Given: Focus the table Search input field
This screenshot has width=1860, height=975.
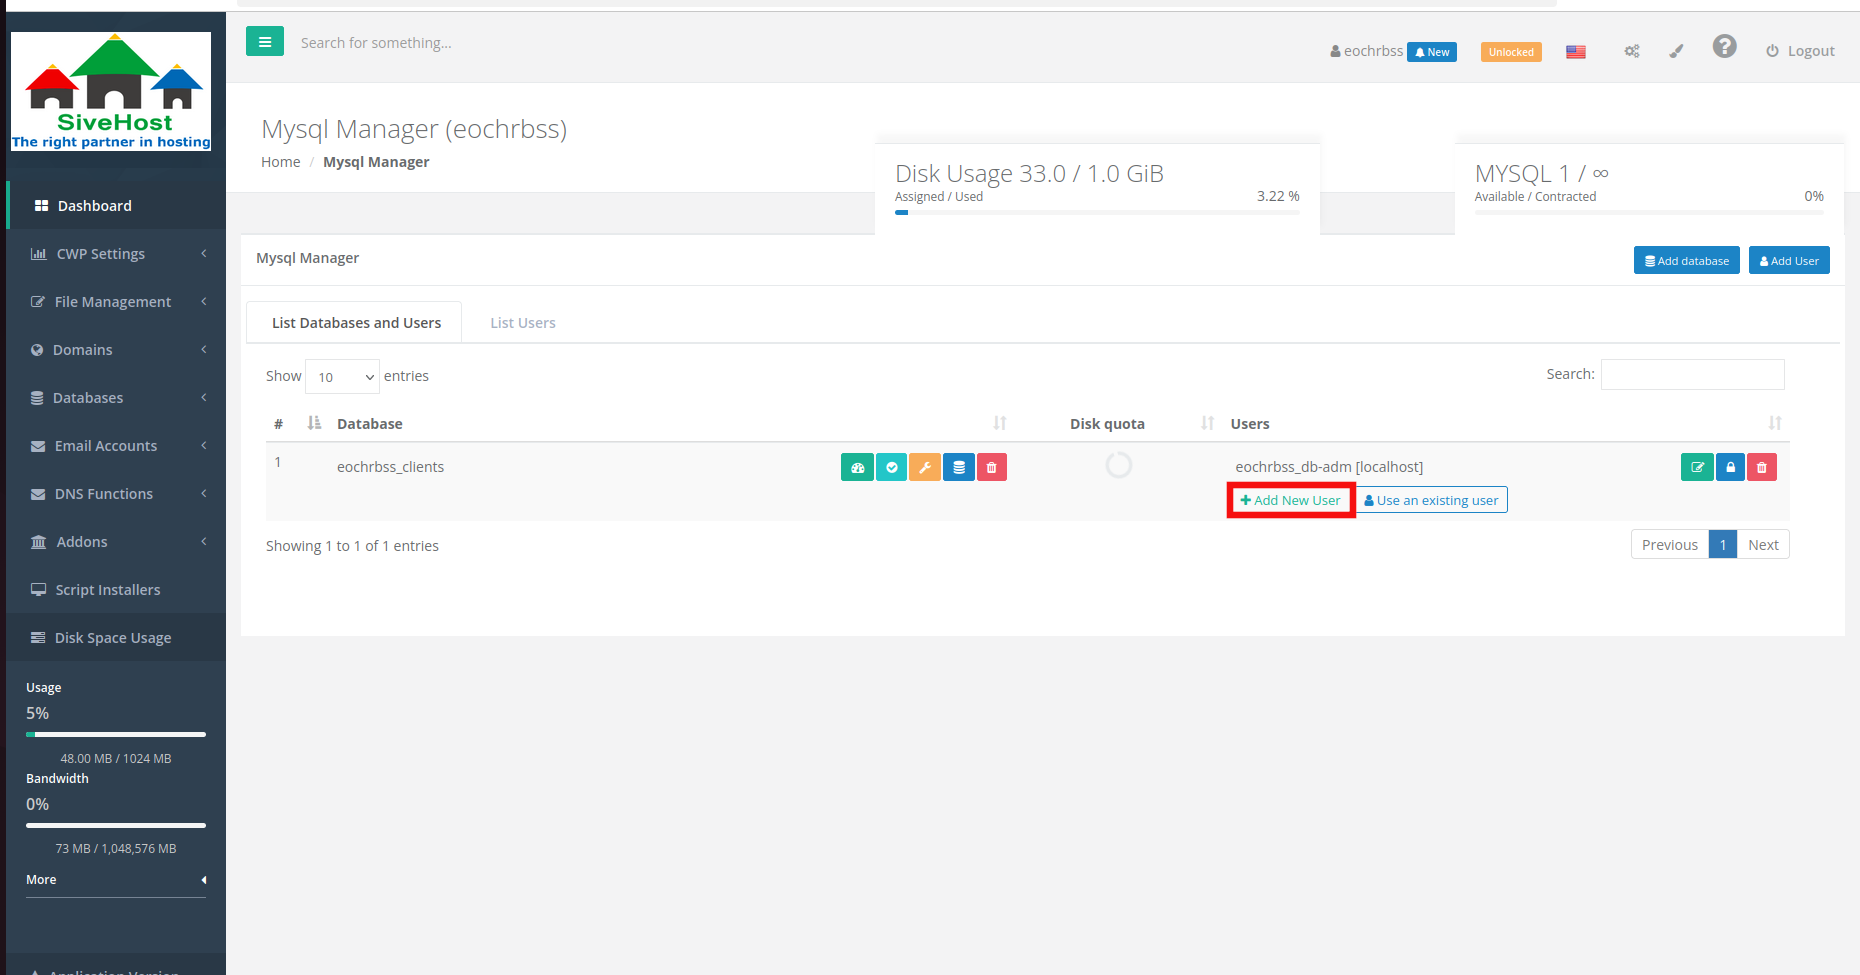Looking at the screenshot, I should point(1692,374).
